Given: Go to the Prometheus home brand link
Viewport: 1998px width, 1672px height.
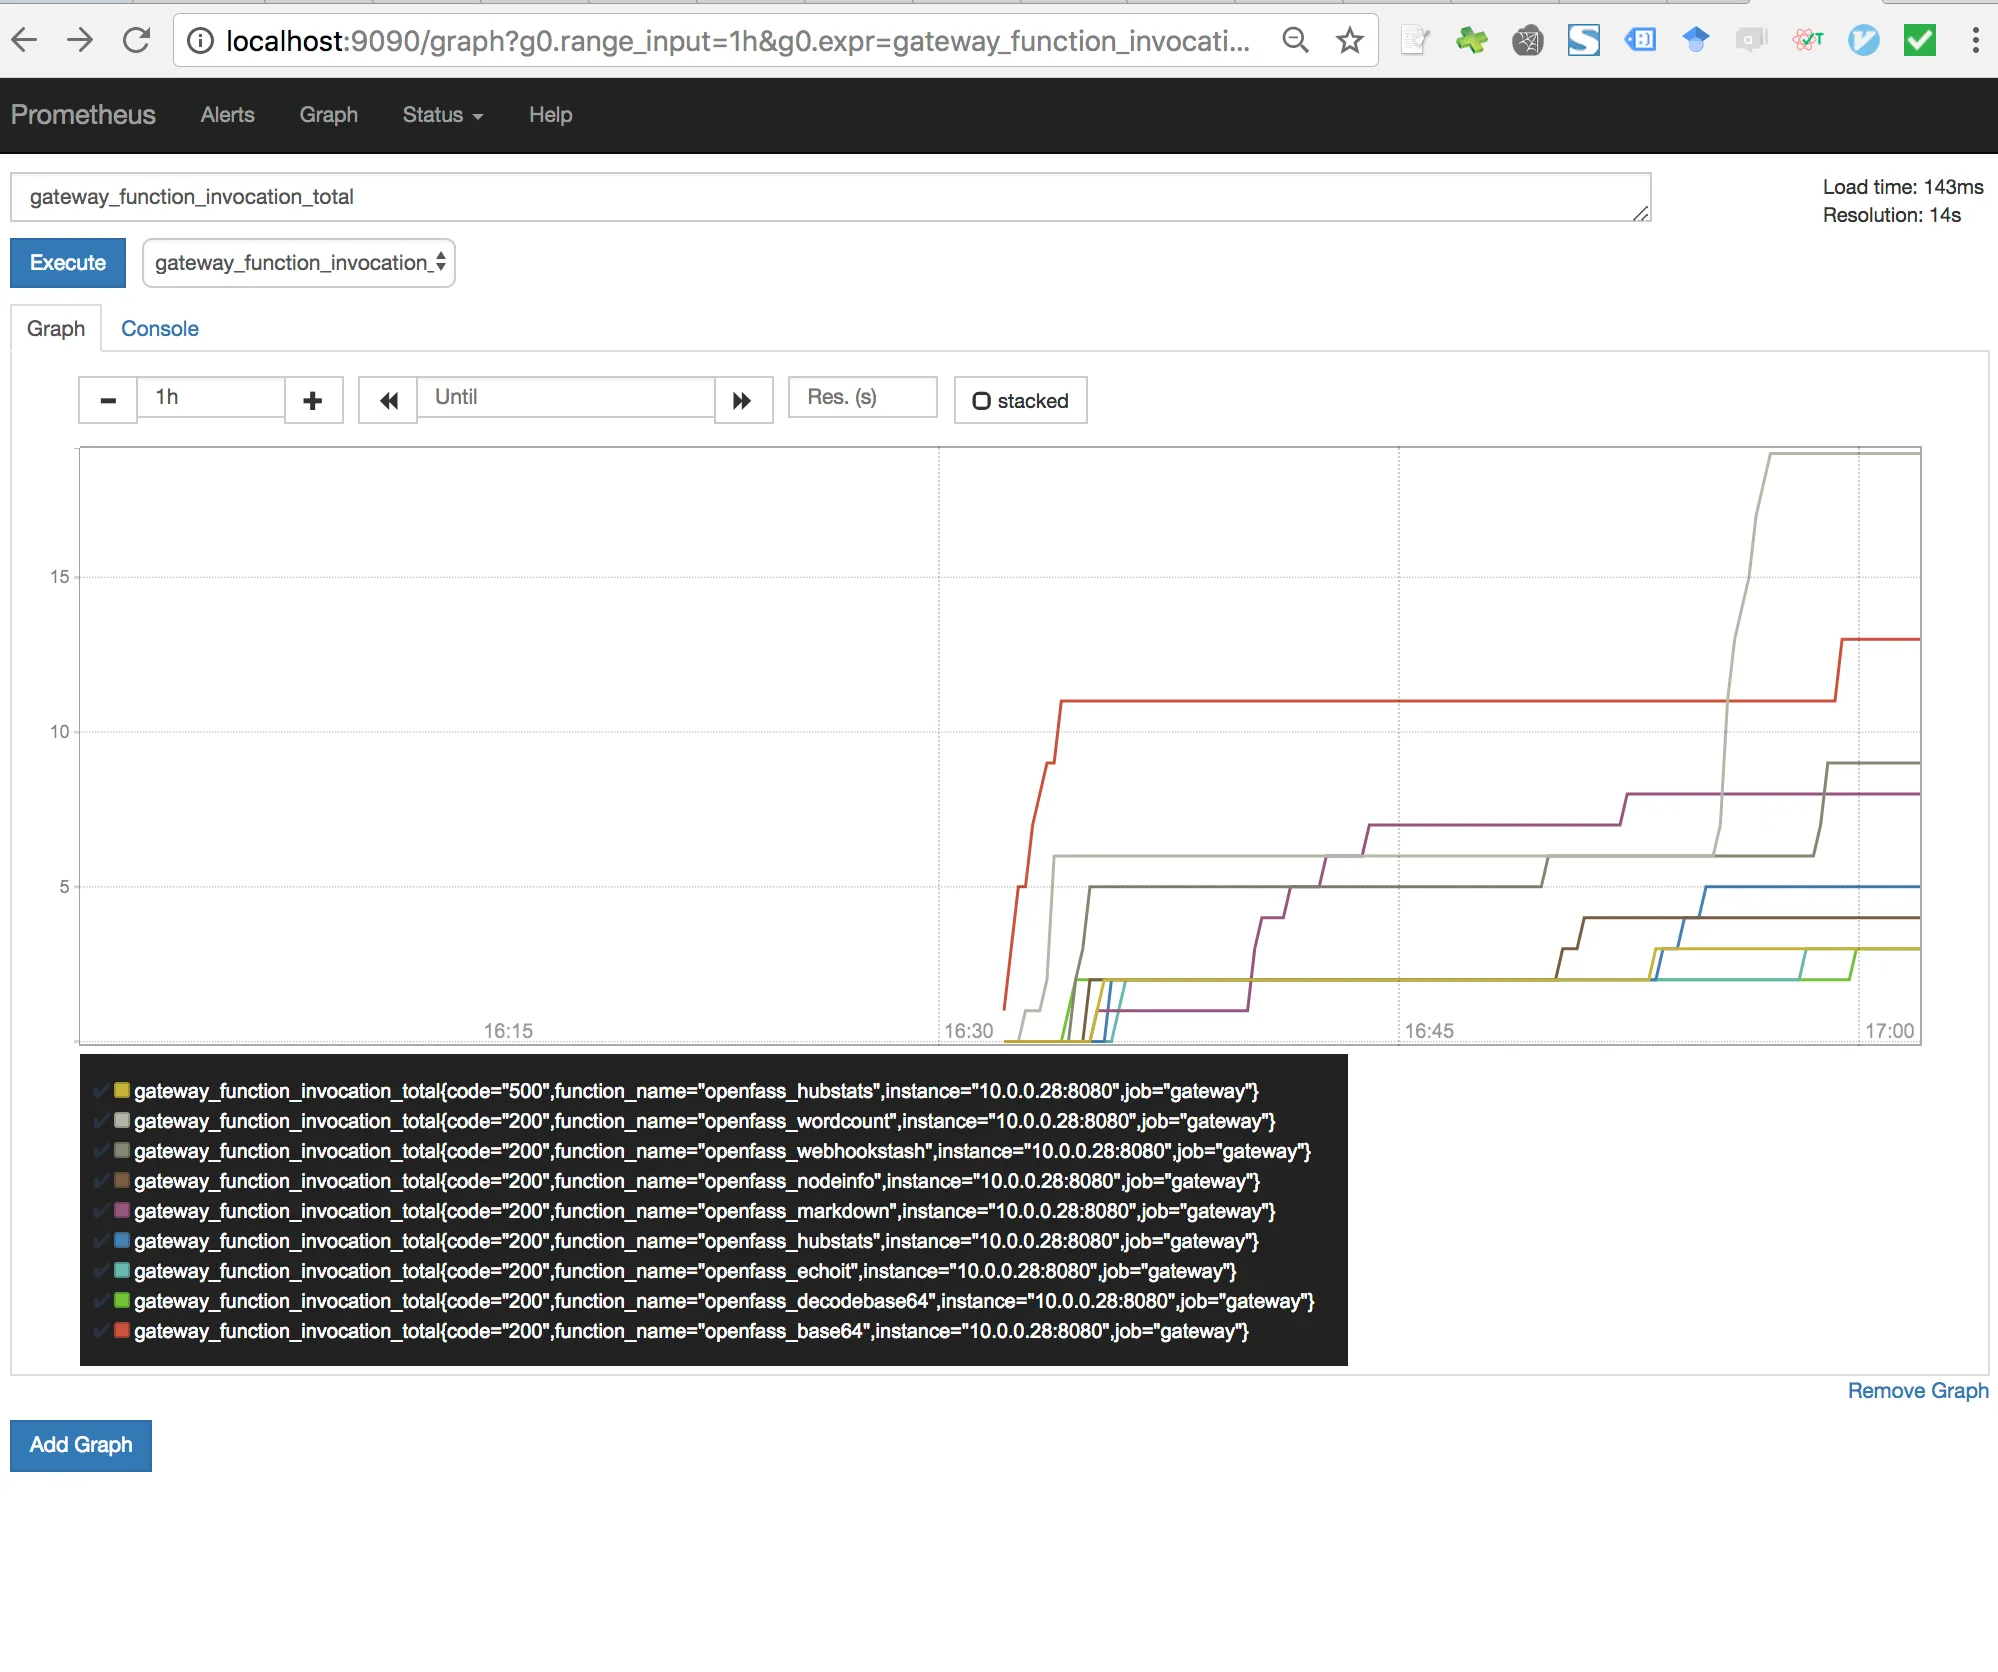Looking at the screenshot, I should 83,115.
